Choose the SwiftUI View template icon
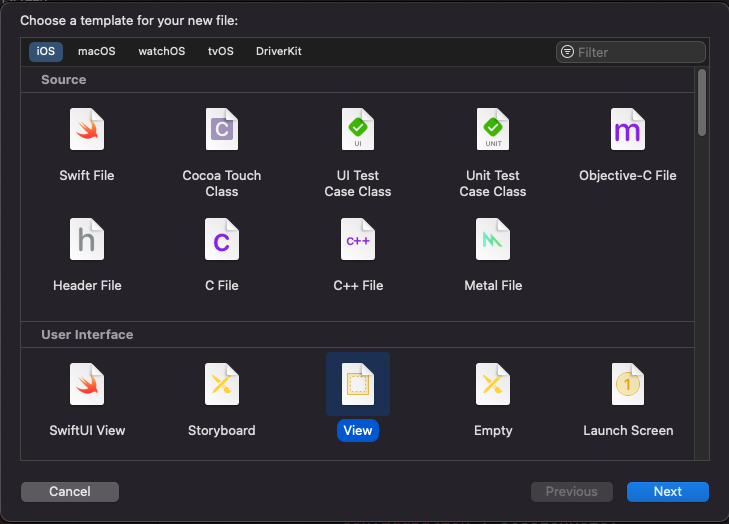The image size is (729, 524). coord(87,384)
